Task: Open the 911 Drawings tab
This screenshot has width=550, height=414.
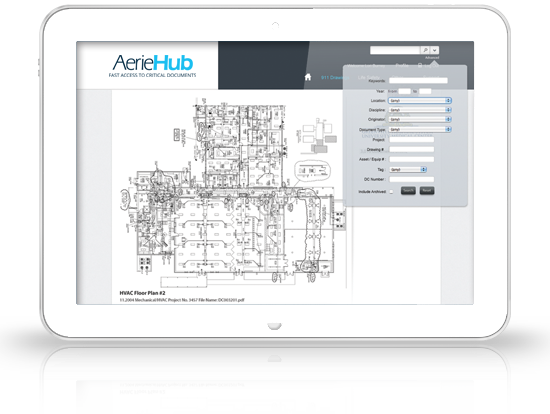Action: pyautogui.click(x=334, y=77)
